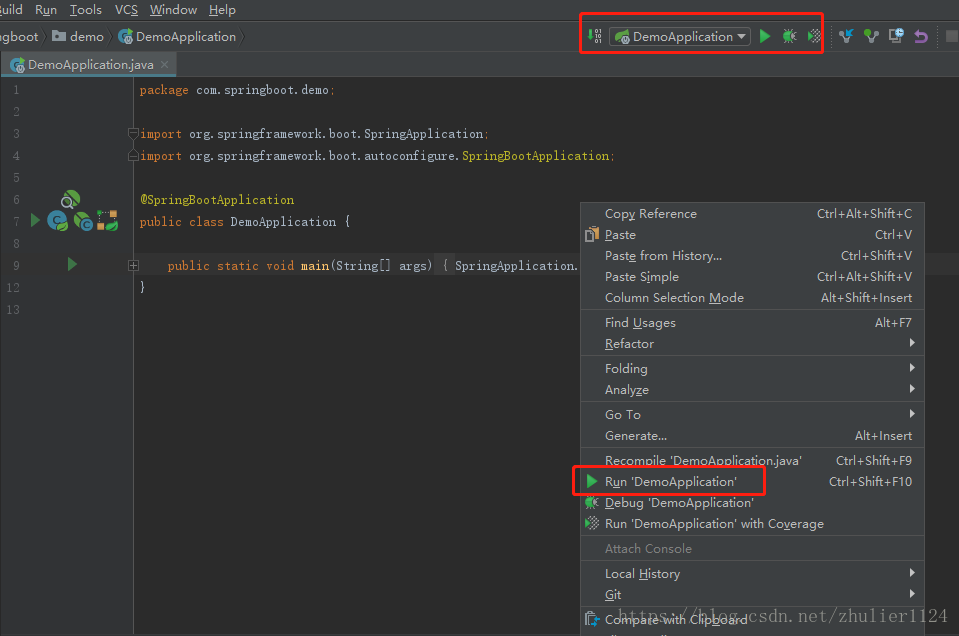This screenshot has width=959, height=636.
Task: Click the package com.springboot.demo line
Action: 237,90
